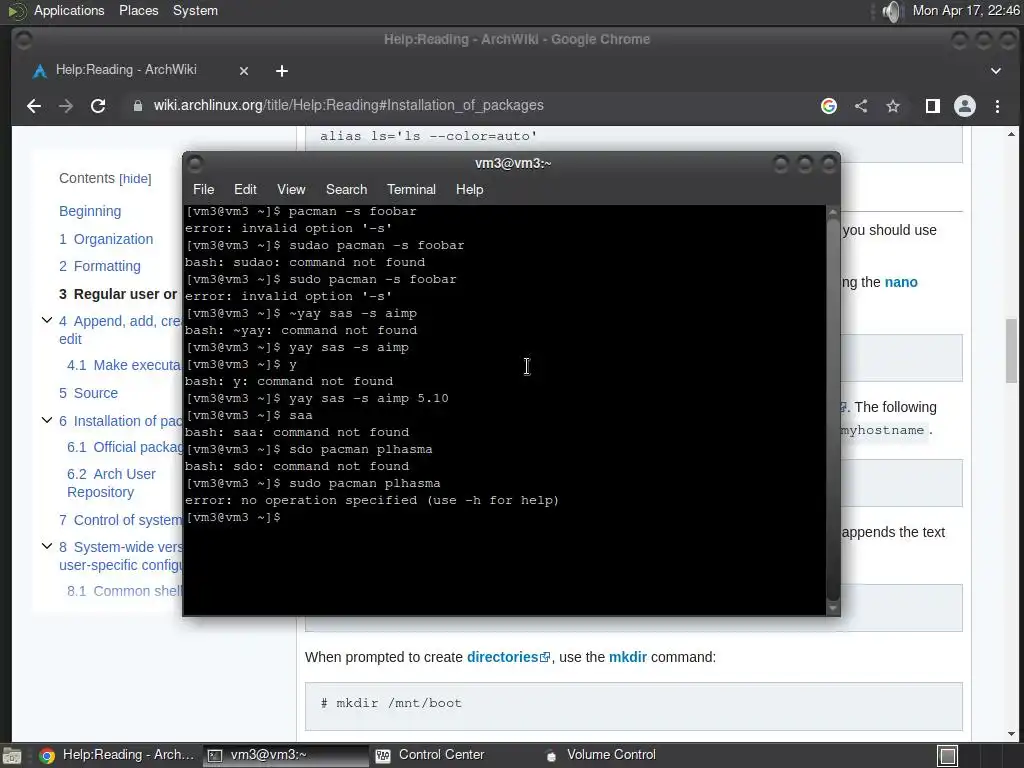Bookmark this page with the star icon
Screen dimensions: 1024x768
coord(893,106)
